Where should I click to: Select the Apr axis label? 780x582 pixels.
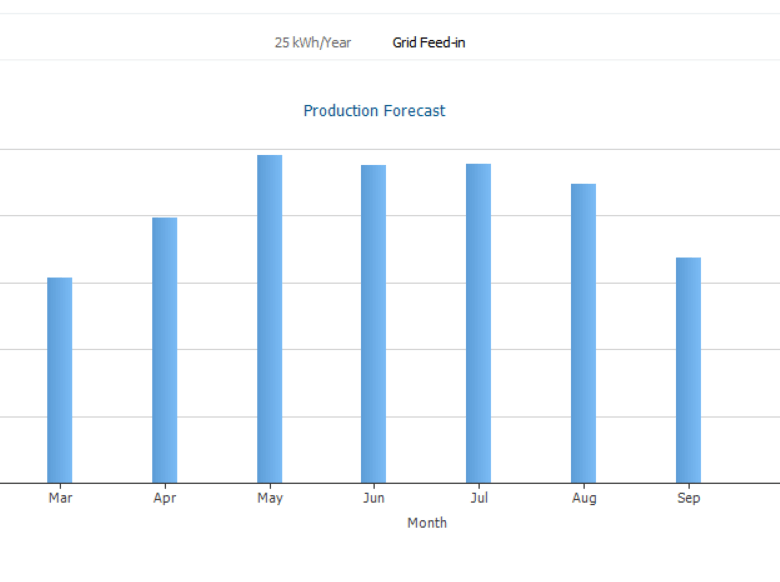[165, 498]
